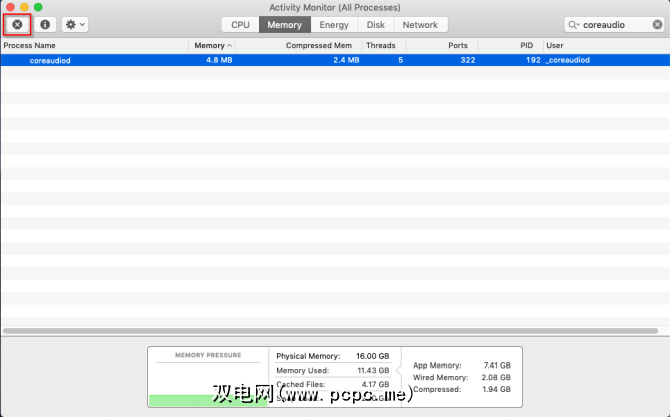Open search magnifier options menu
The height and width of the screenshot is (417, 670).
(573, 25)
